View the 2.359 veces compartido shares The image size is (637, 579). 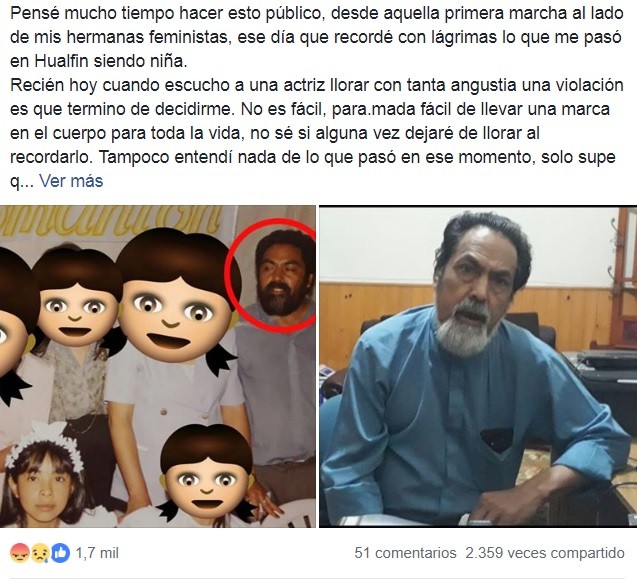pyautogui.click(x=545, y=553)
